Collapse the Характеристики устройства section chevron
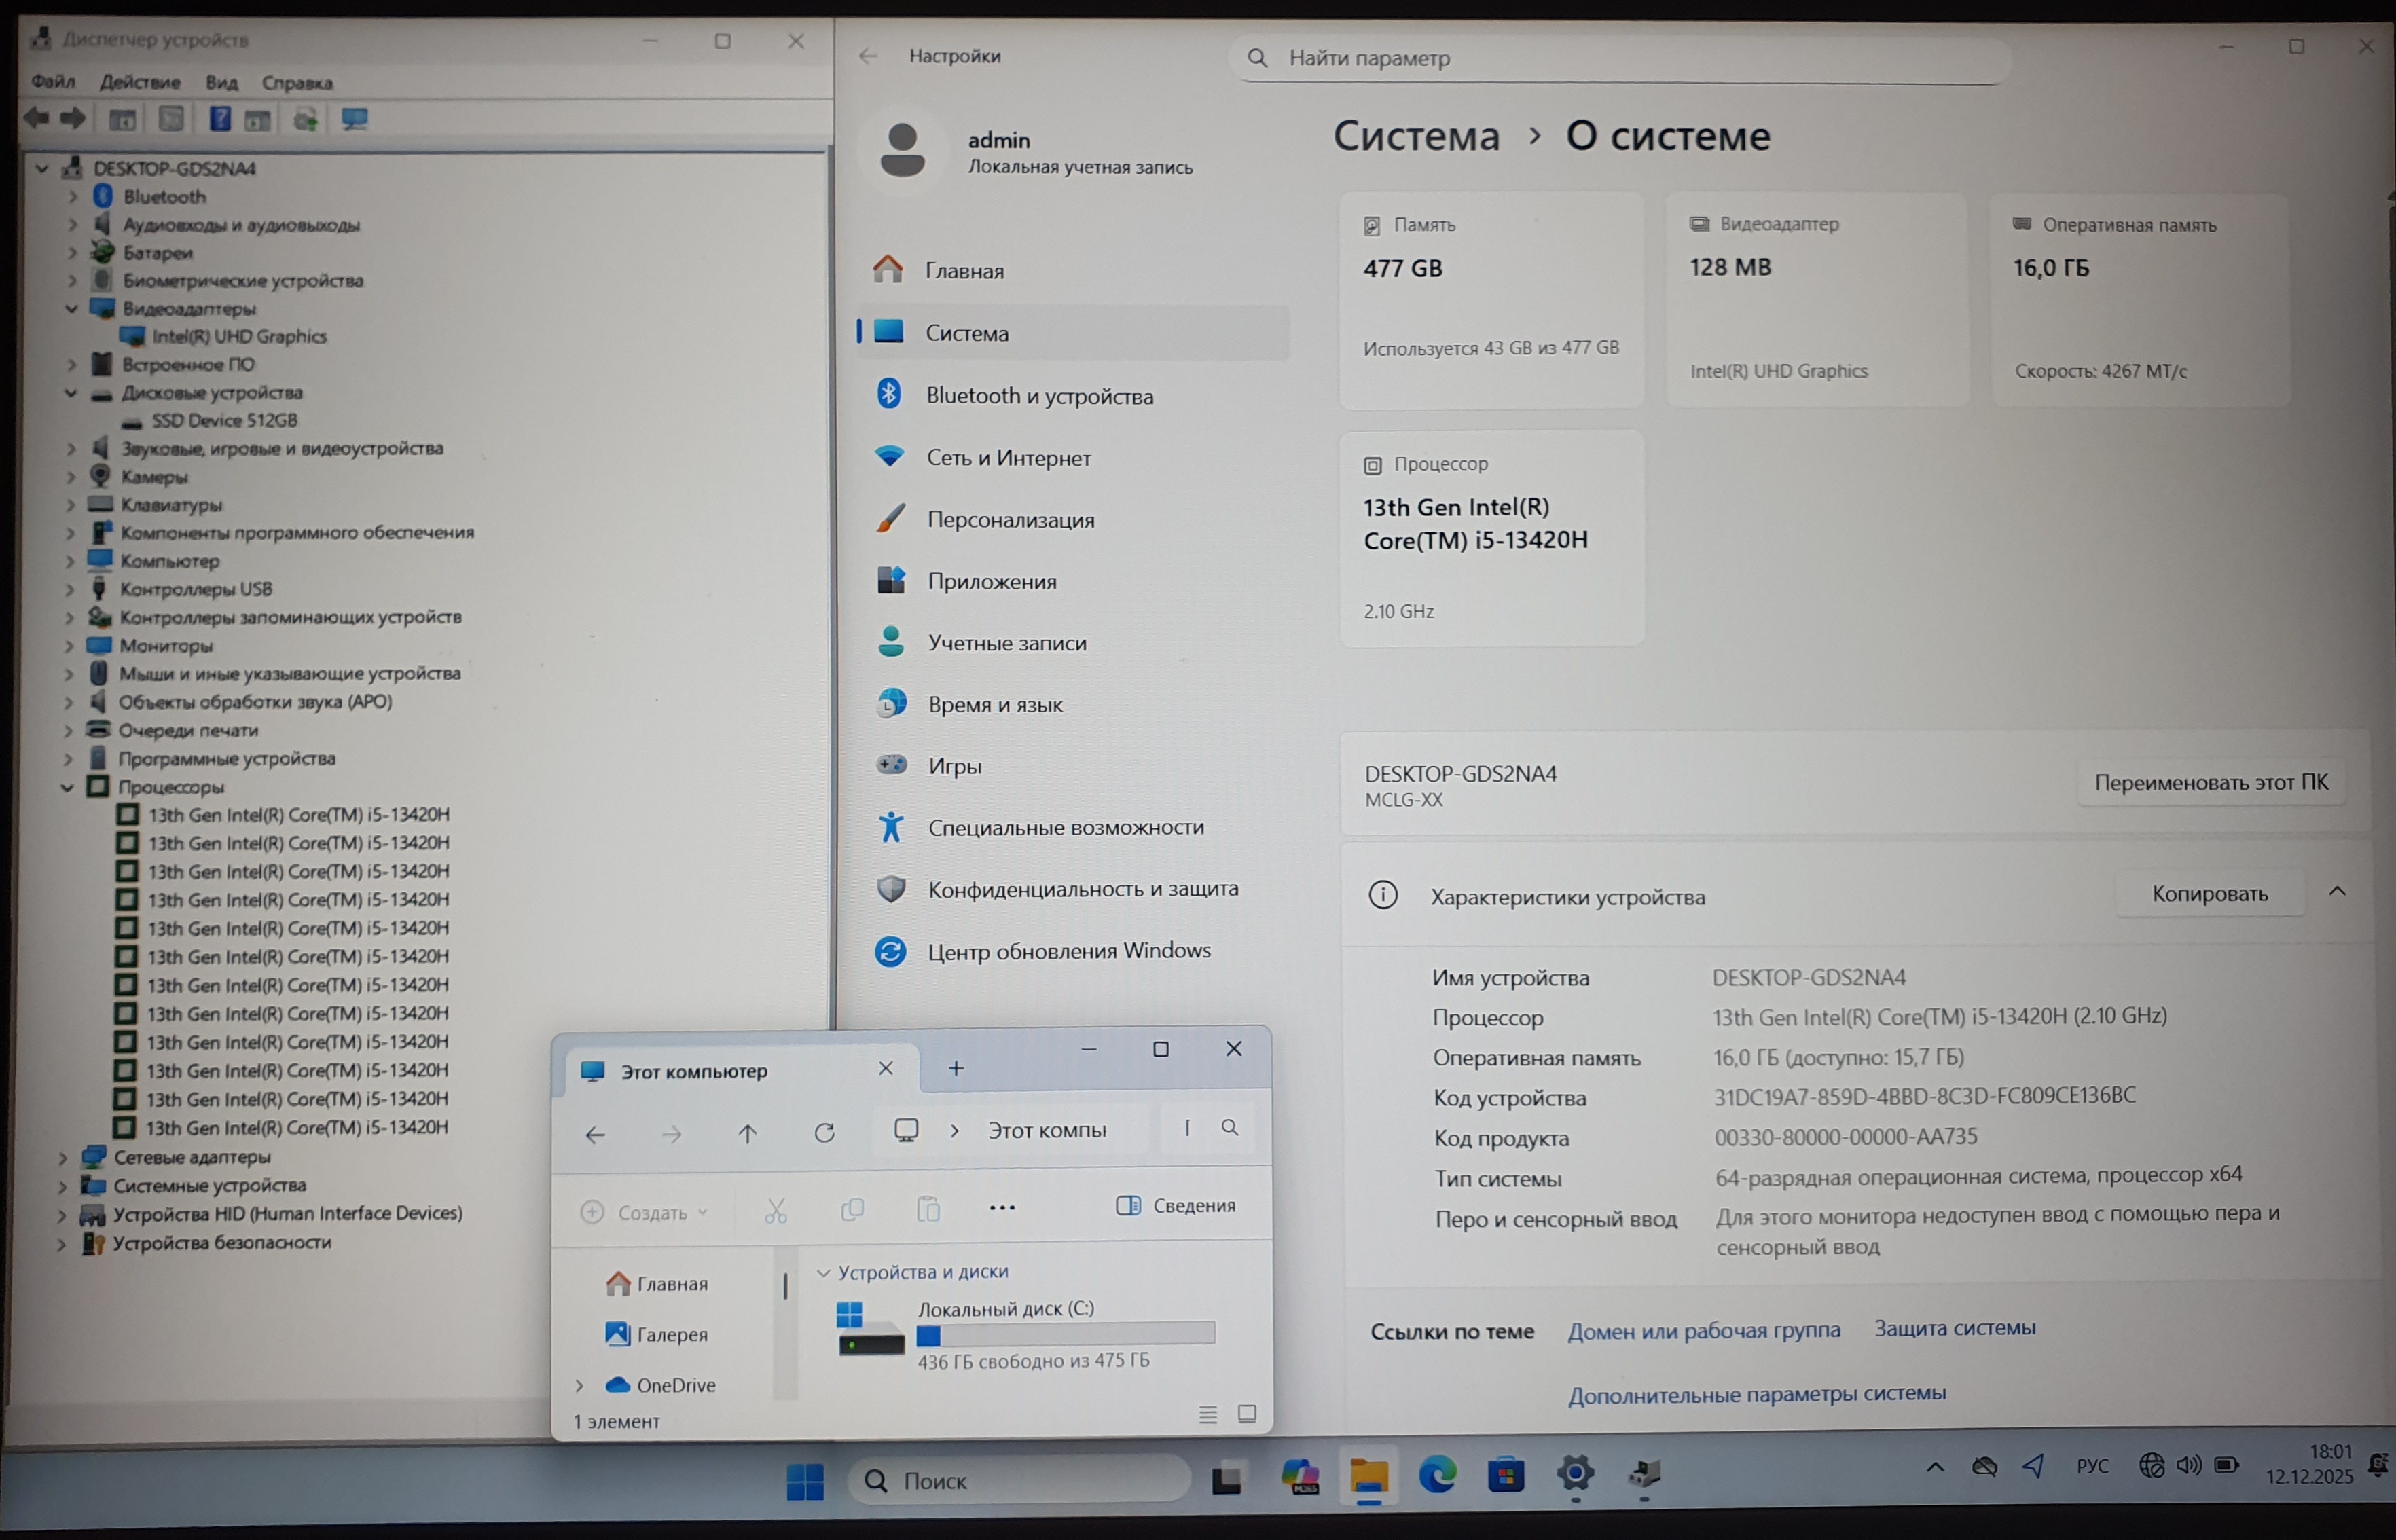This screenshot has height=1540, width=2396. click(x=2337, y=892)
